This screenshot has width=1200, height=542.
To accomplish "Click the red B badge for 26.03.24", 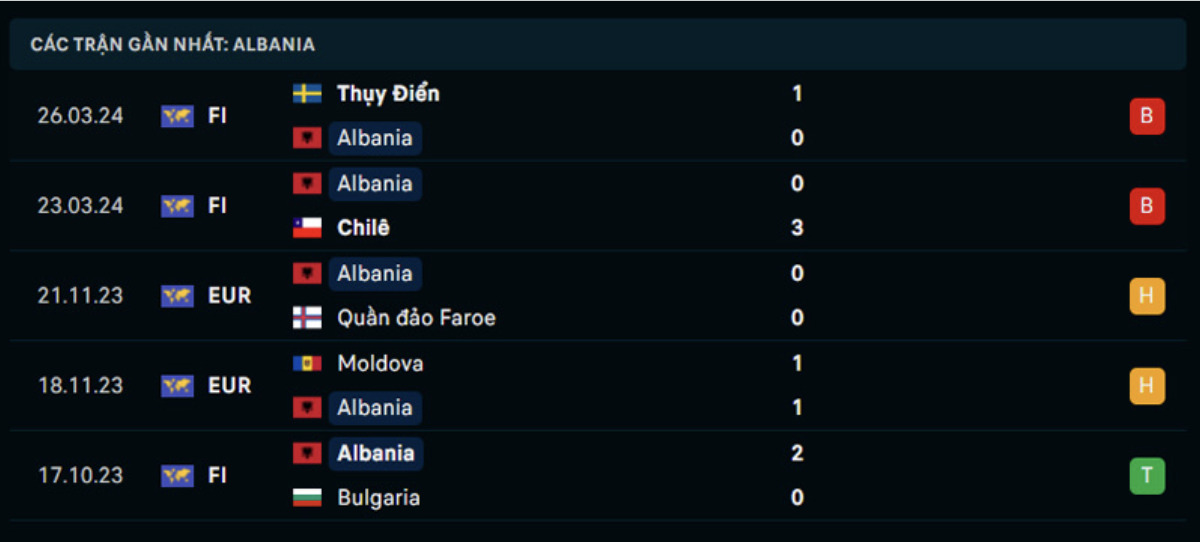I will point(1147,116).
